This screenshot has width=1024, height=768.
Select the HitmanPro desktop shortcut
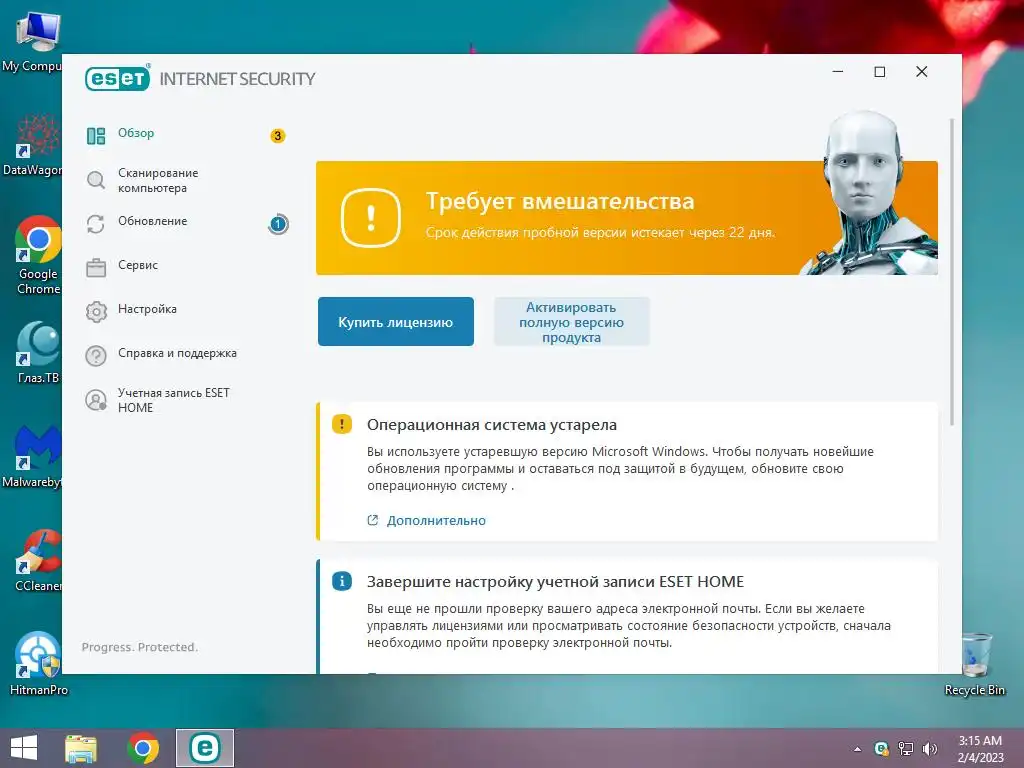point(39,664)
